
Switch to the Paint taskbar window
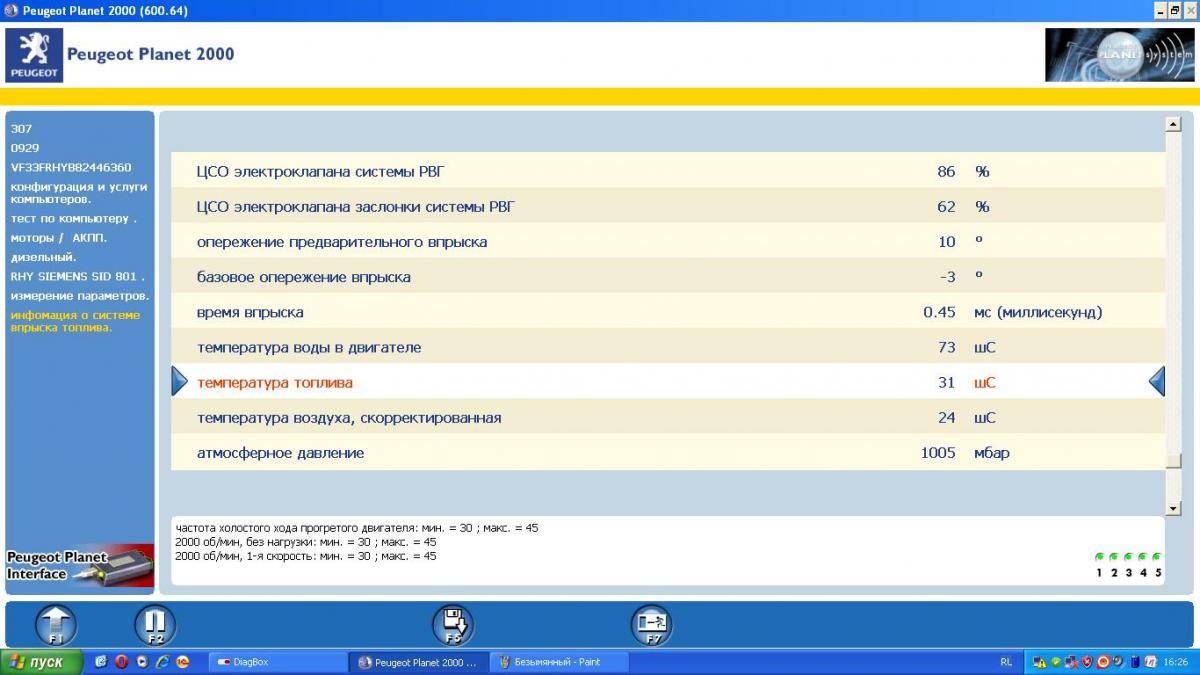559,662
